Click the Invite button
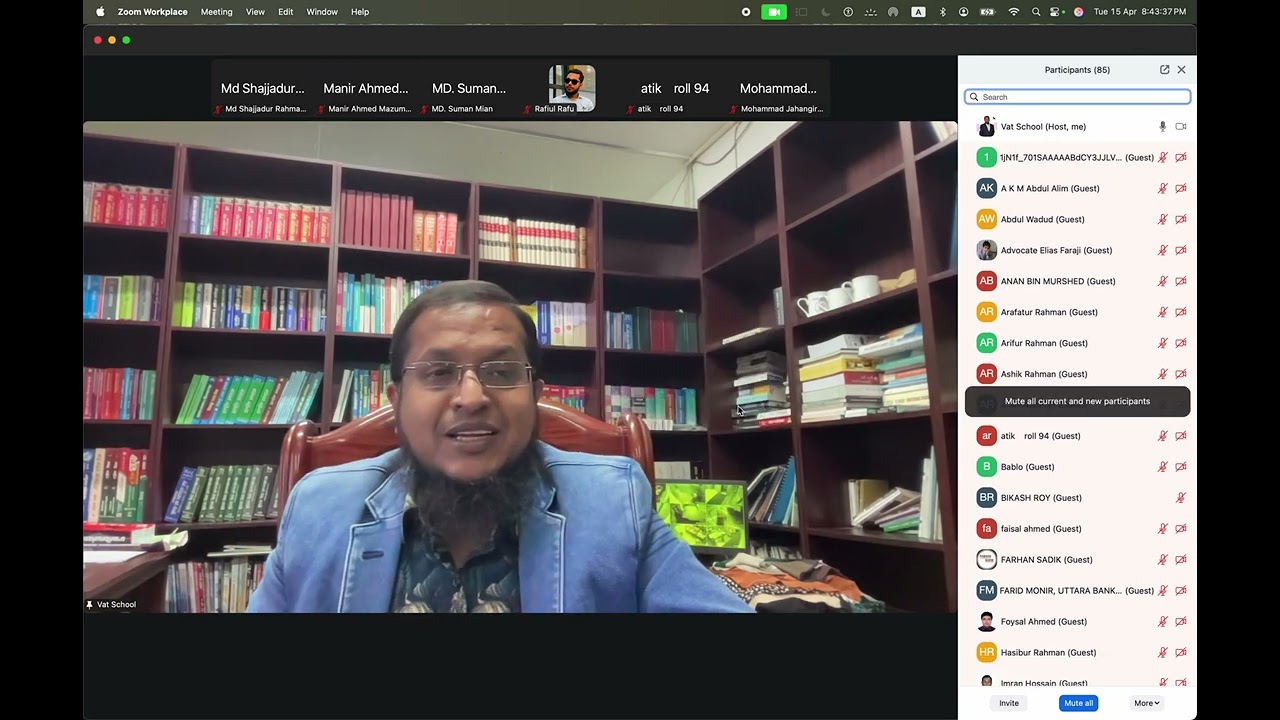1280x720 pixels. click(1009, 703)
